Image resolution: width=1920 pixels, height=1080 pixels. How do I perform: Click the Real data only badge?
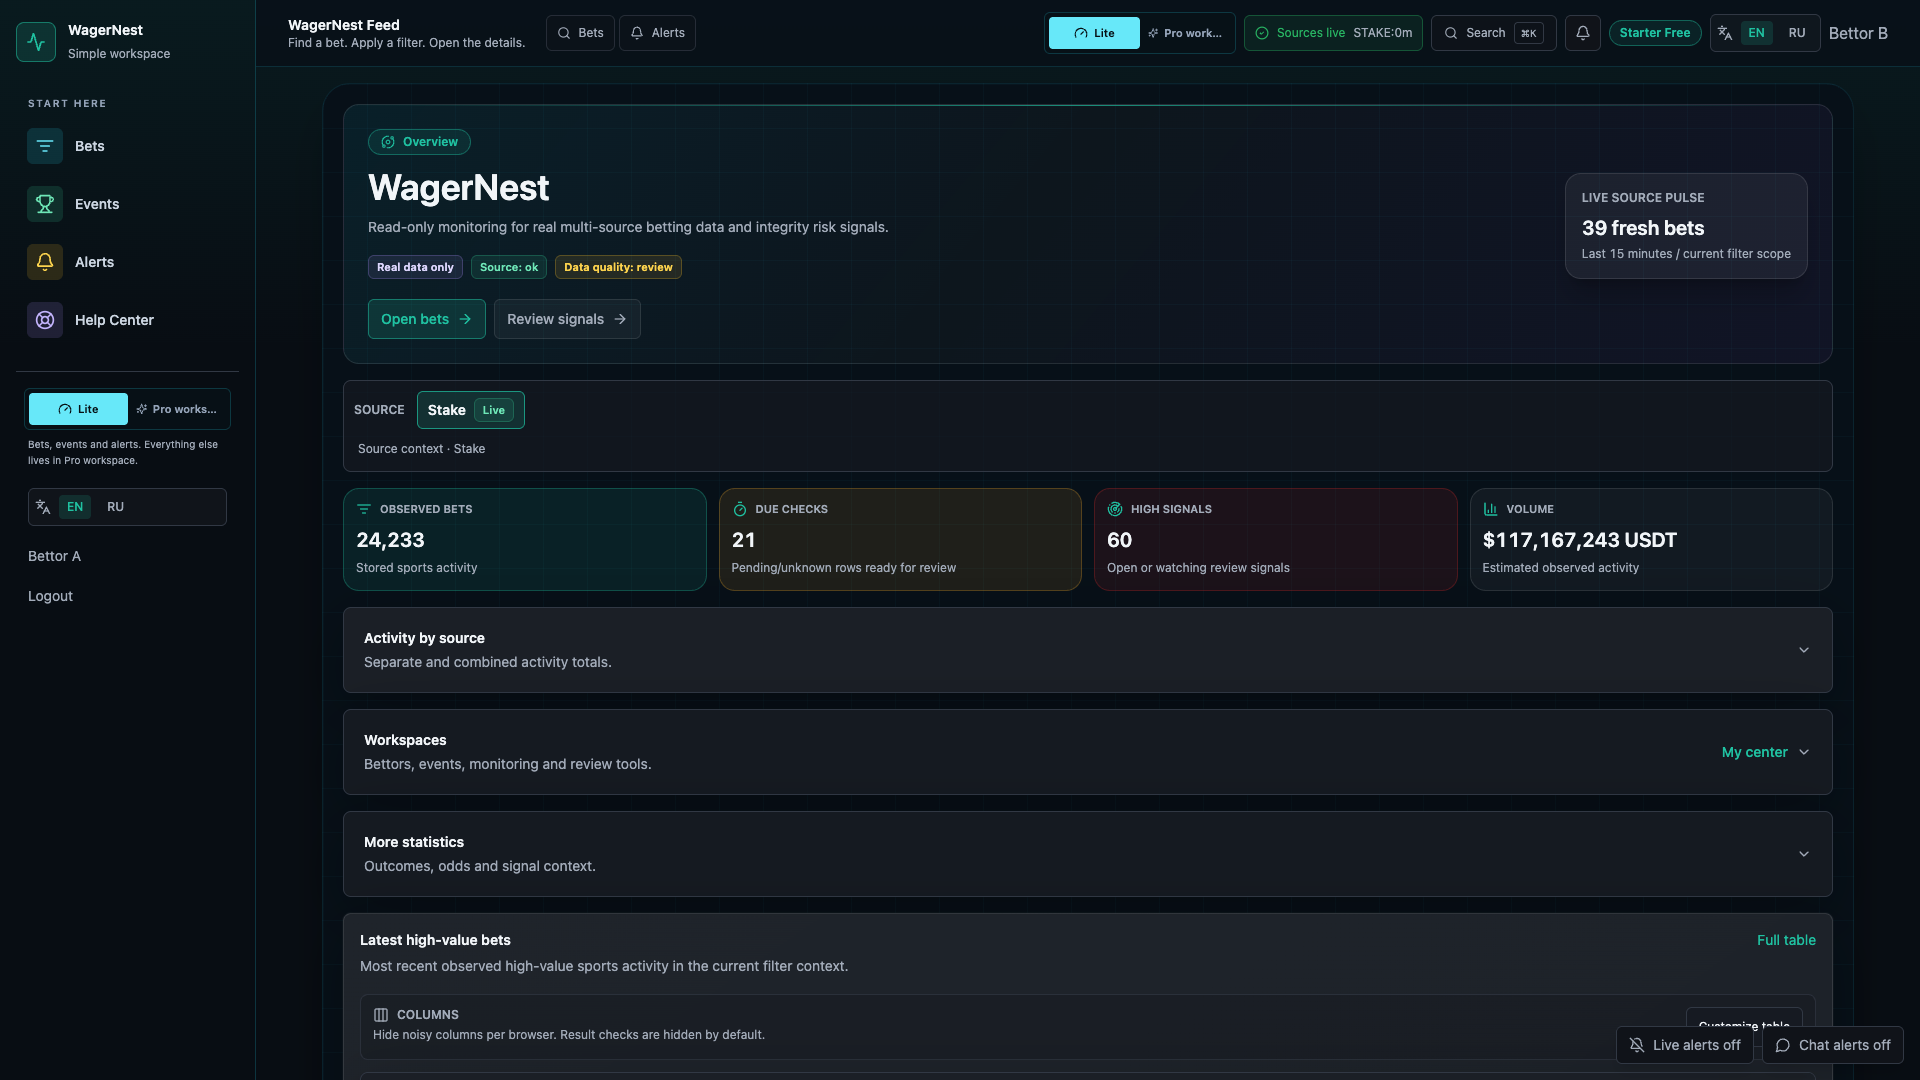click(415, 267)
